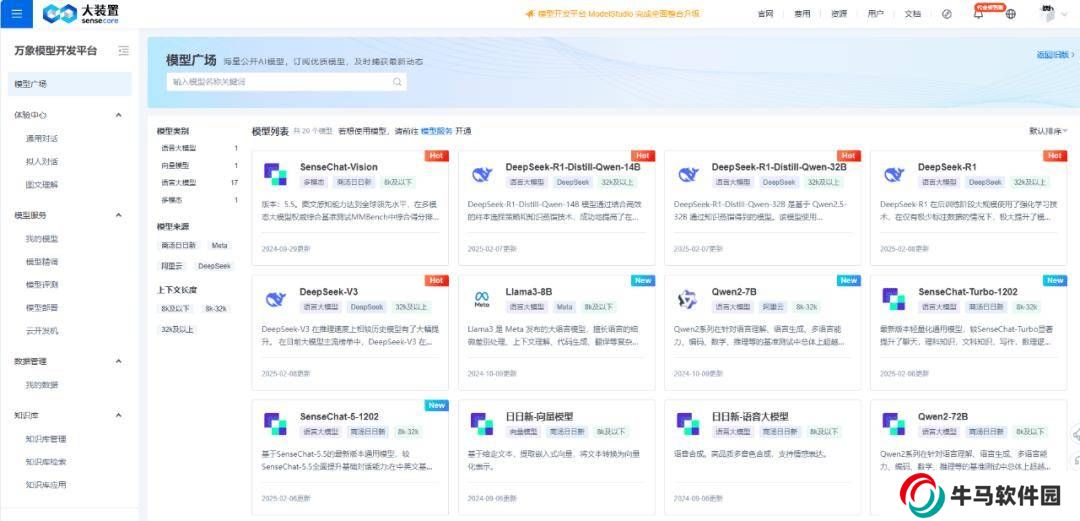Toggle the 32k及以上 context length filter
The image size is (1080, 521).
pos(177,329)
